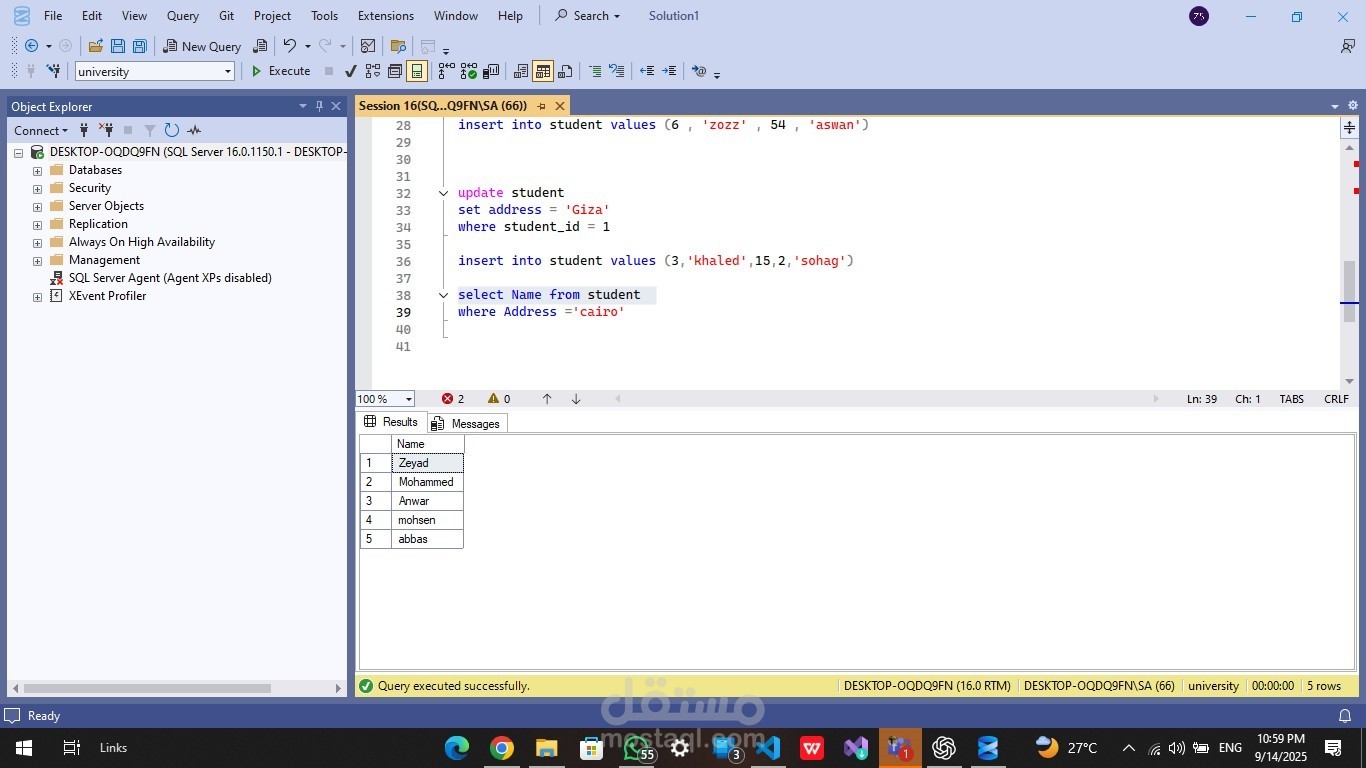Image resolution: width=1366 pixels, height=768 pixels.
Task: Click the Save All toolbar icon
Action: tap(140, 46)
